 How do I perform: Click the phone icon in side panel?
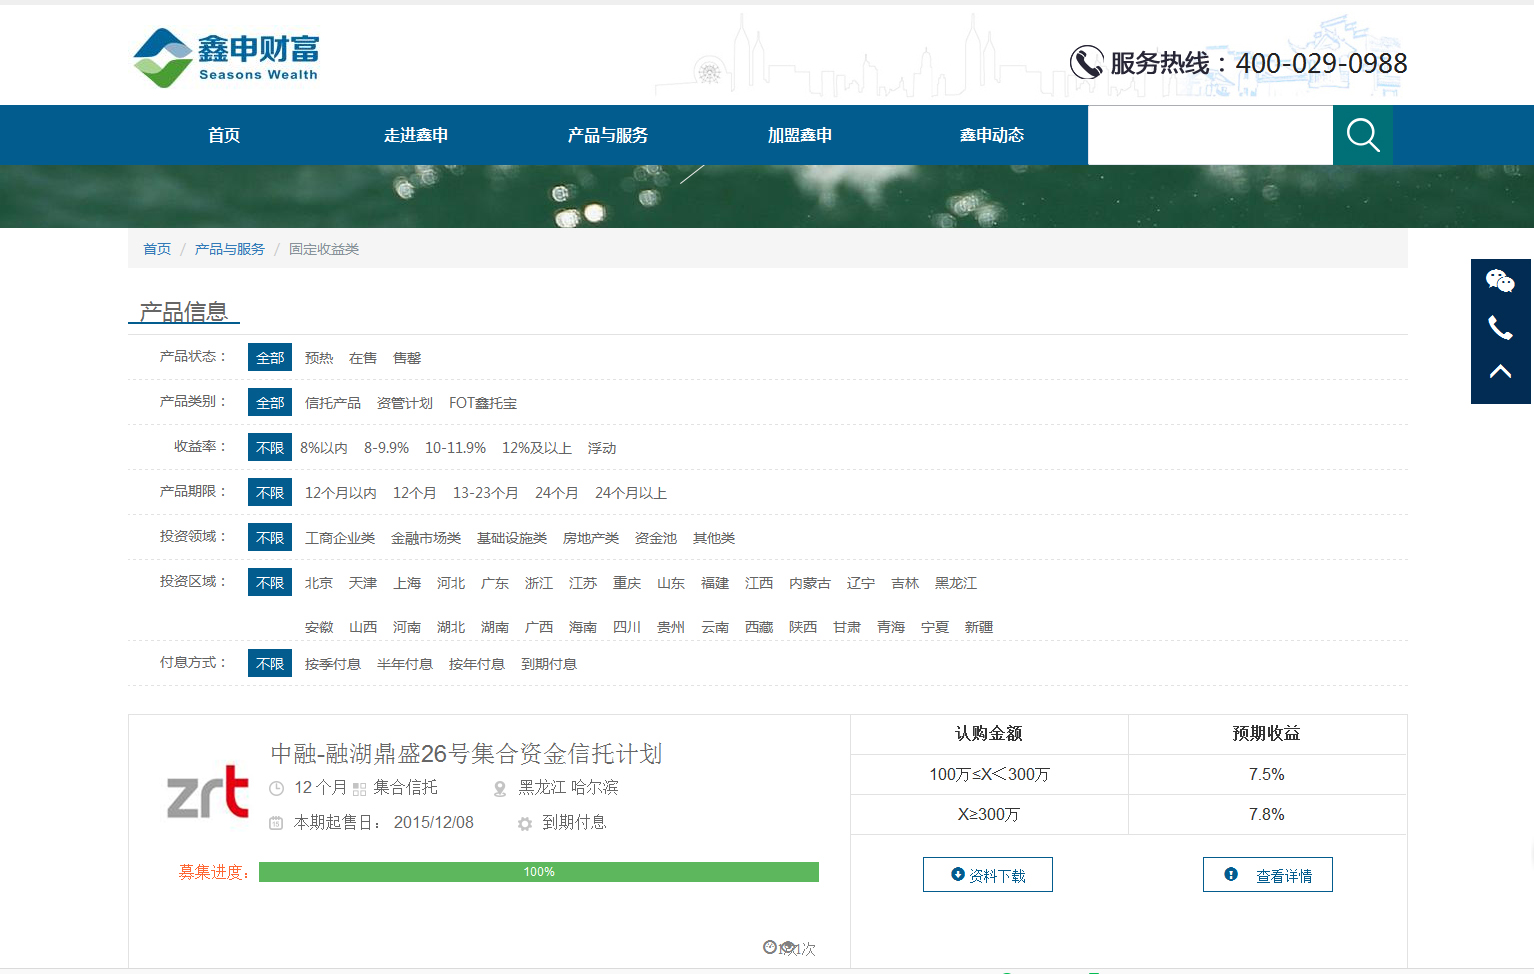tap(1500, 327)
